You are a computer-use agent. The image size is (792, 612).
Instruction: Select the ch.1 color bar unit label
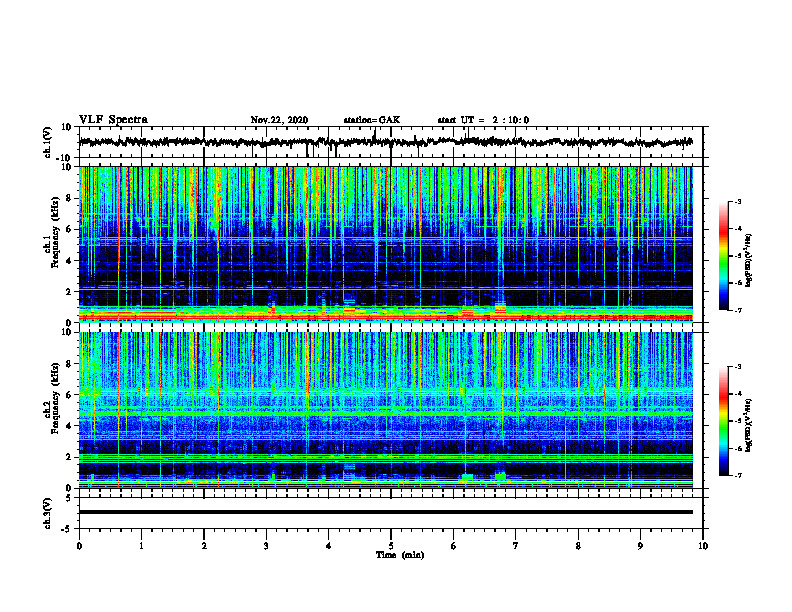[x=749, y=261]
